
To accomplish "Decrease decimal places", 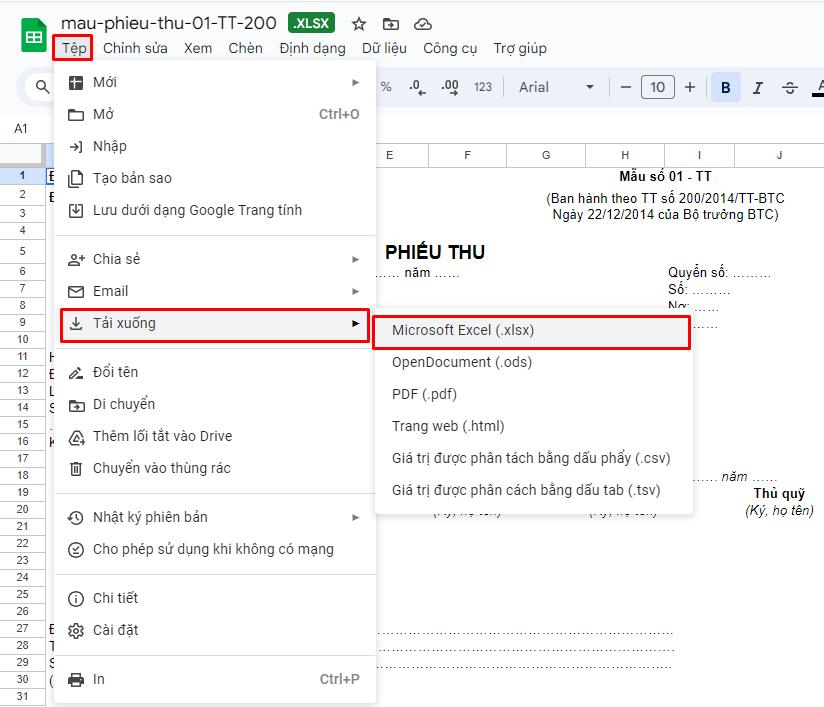I will 417,87.
